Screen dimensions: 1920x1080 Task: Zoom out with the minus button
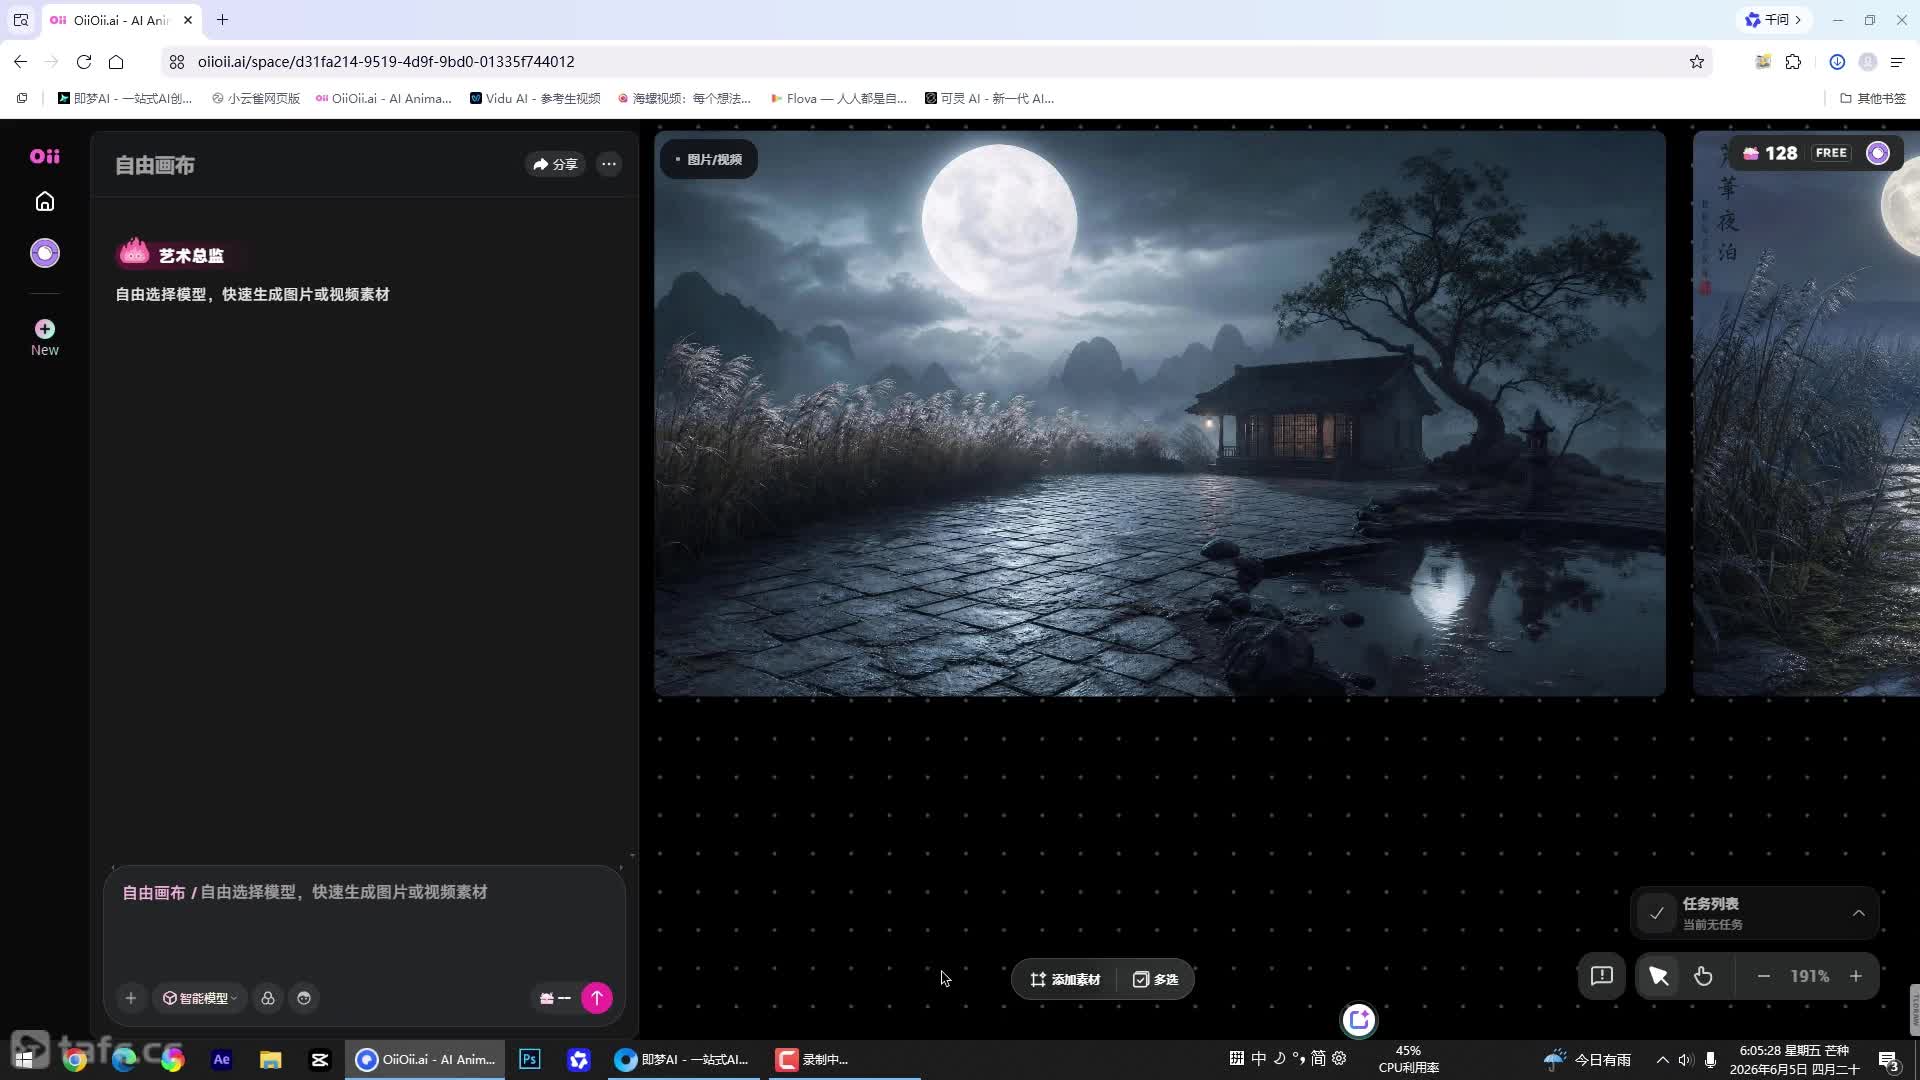pos(1764,976)
